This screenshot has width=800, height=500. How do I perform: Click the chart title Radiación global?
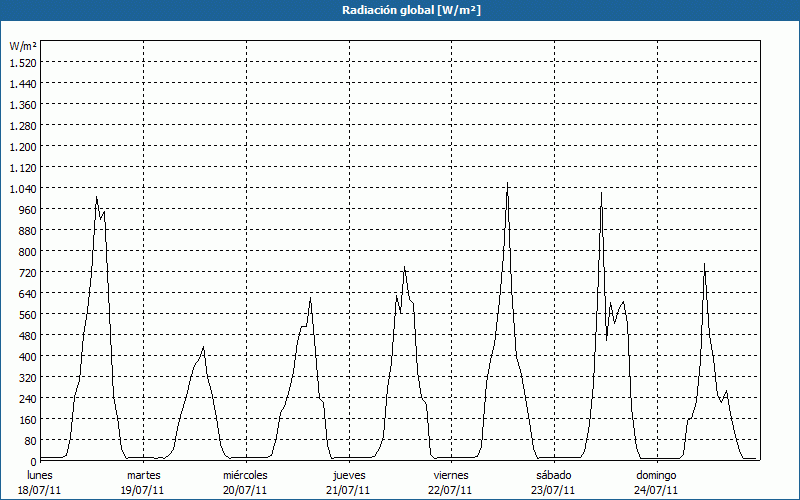click(400, 10)
